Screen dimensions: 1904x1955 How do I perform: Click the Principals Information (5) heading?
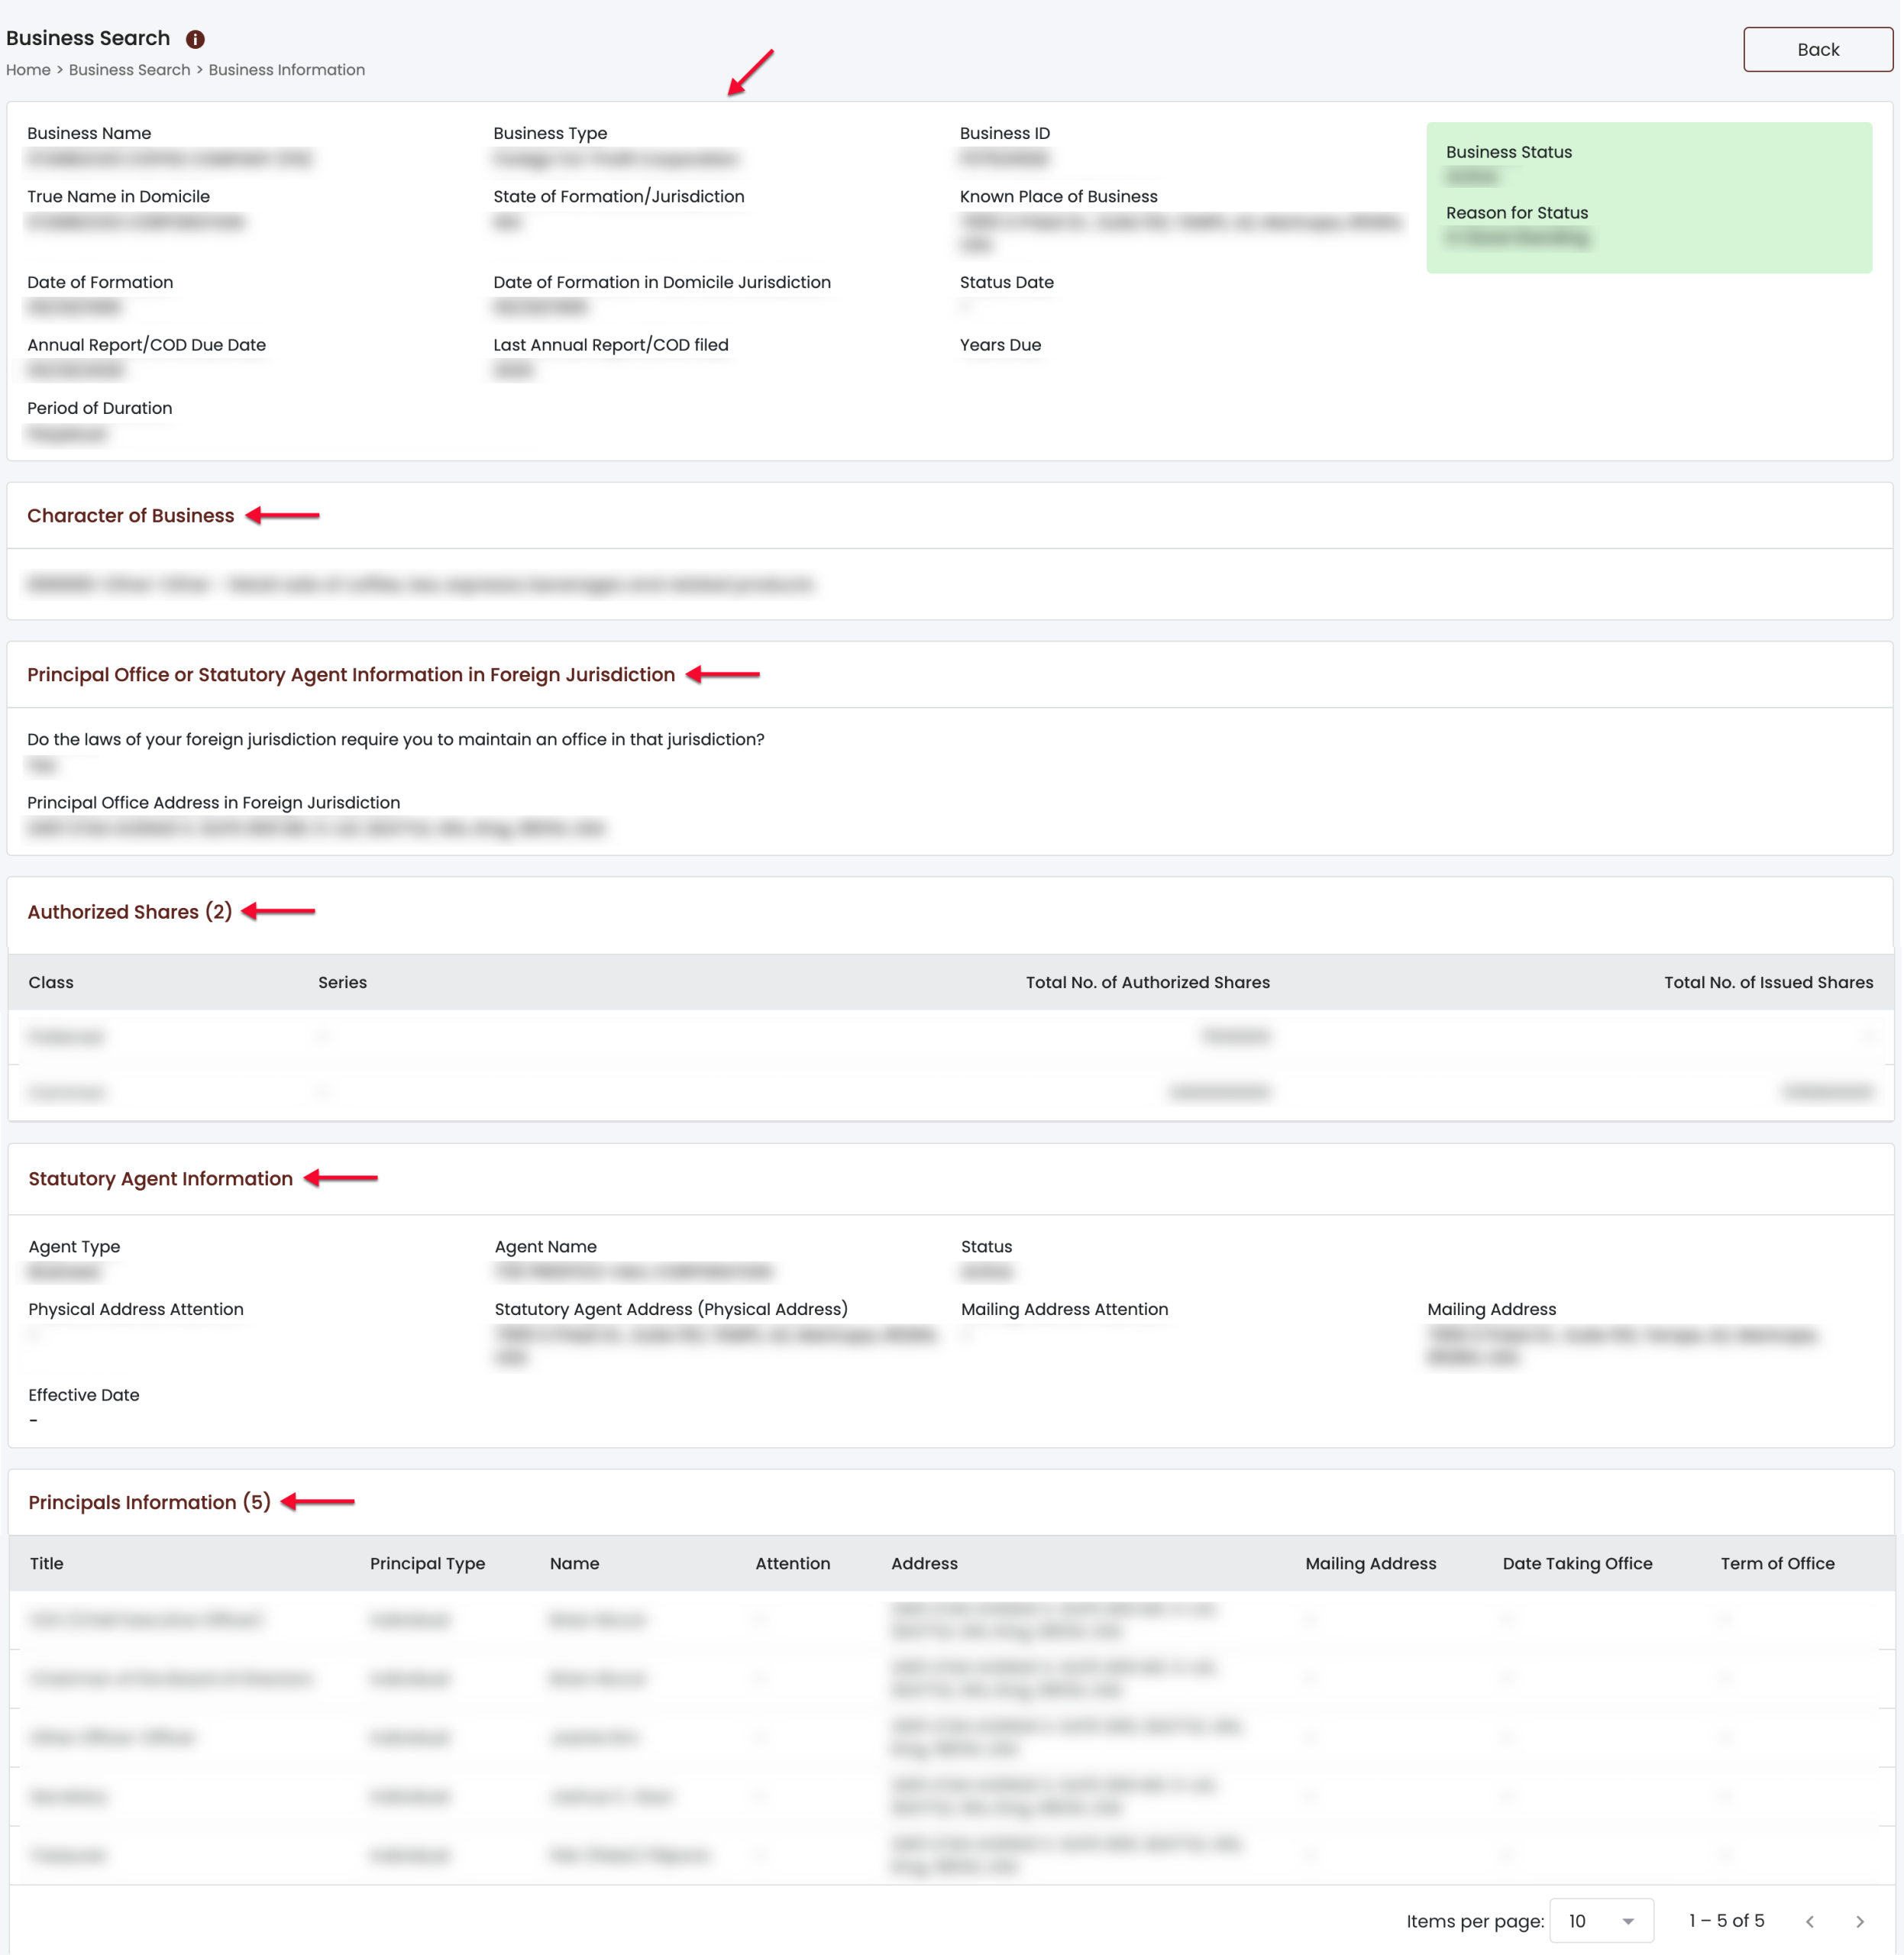coord(149,1502)
